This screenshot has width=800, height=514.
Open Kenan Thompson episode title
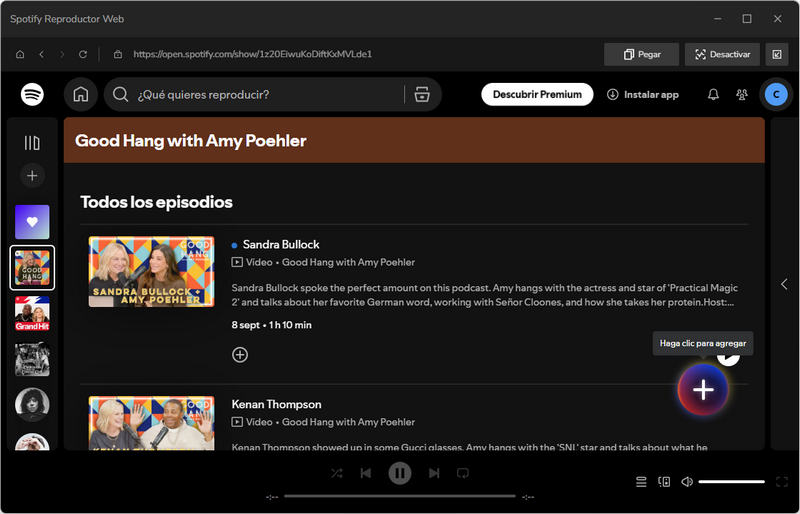tap(277, 404)
